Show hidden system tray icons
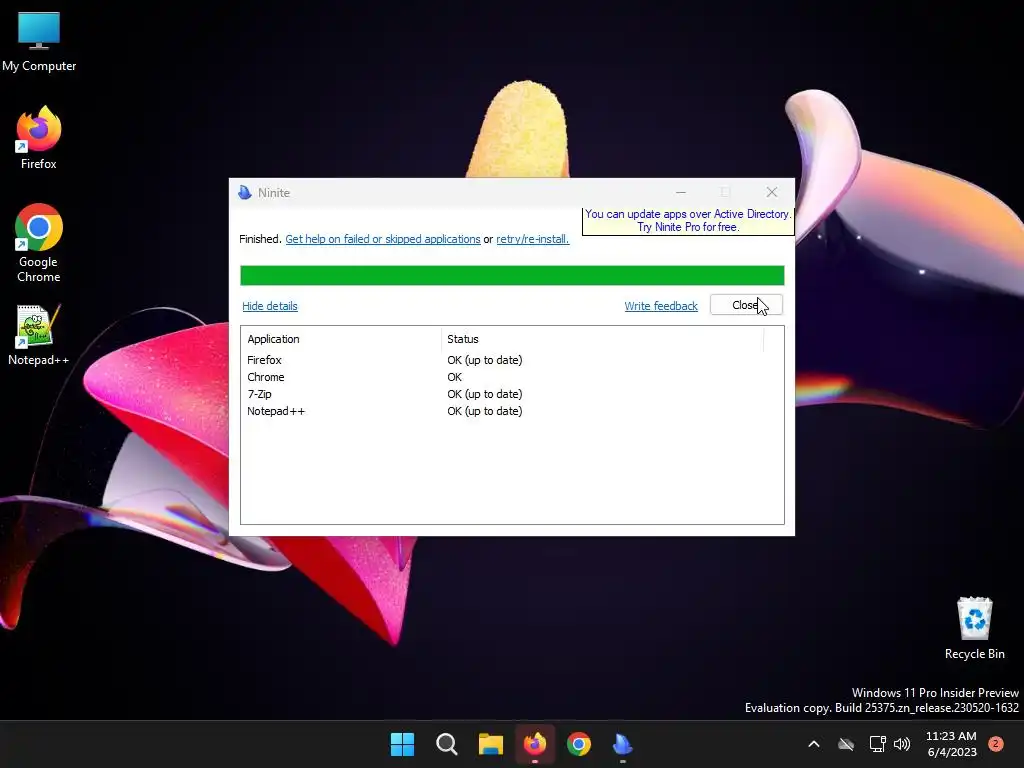The image size is (1024, 768). pyautogui.click(x=814, y=744)
